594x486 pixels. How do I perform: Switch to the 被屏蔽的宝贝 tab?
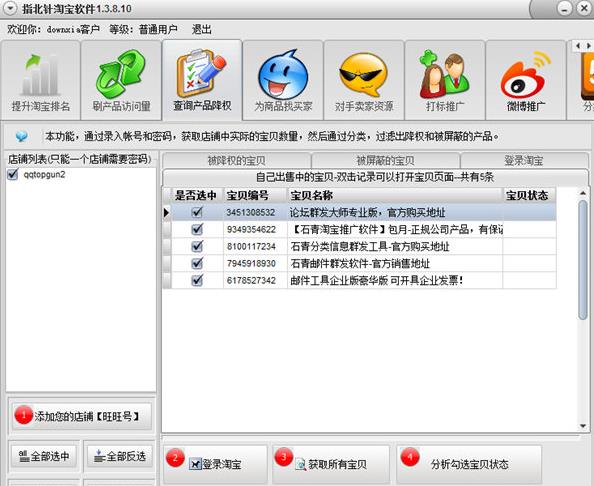(385, 161)
